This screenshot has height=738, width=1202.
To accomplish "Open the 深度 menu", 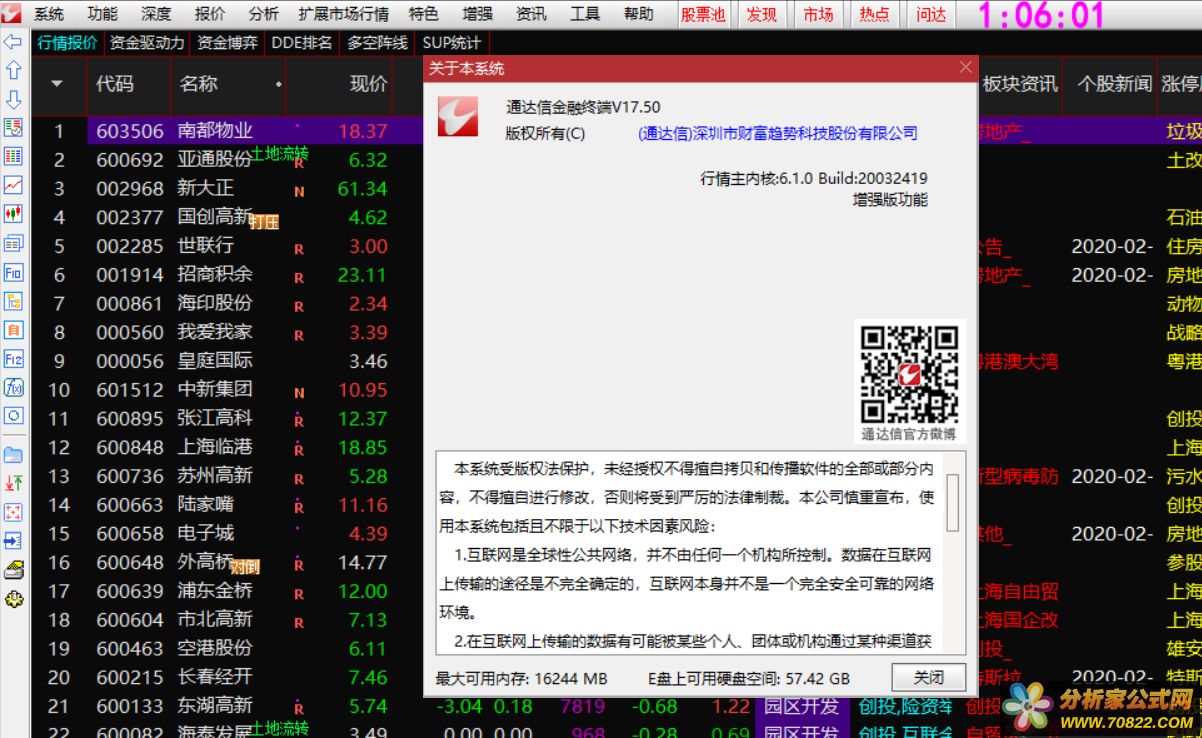I will click(x=156, y=14).
